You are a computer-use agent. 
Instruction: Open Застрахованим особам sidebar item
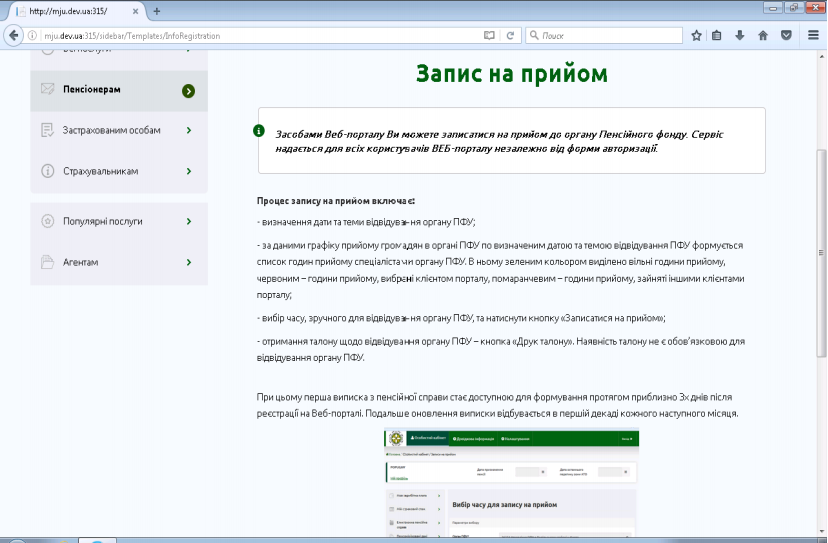[x=119, y=130]
